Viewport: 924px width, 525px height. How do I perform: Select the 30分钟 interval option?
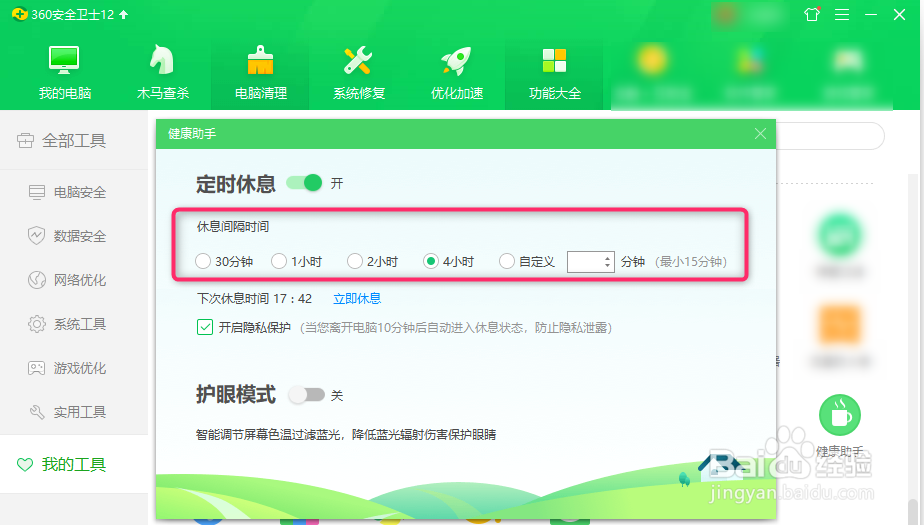pyautogui.click(x=203, y=261)
